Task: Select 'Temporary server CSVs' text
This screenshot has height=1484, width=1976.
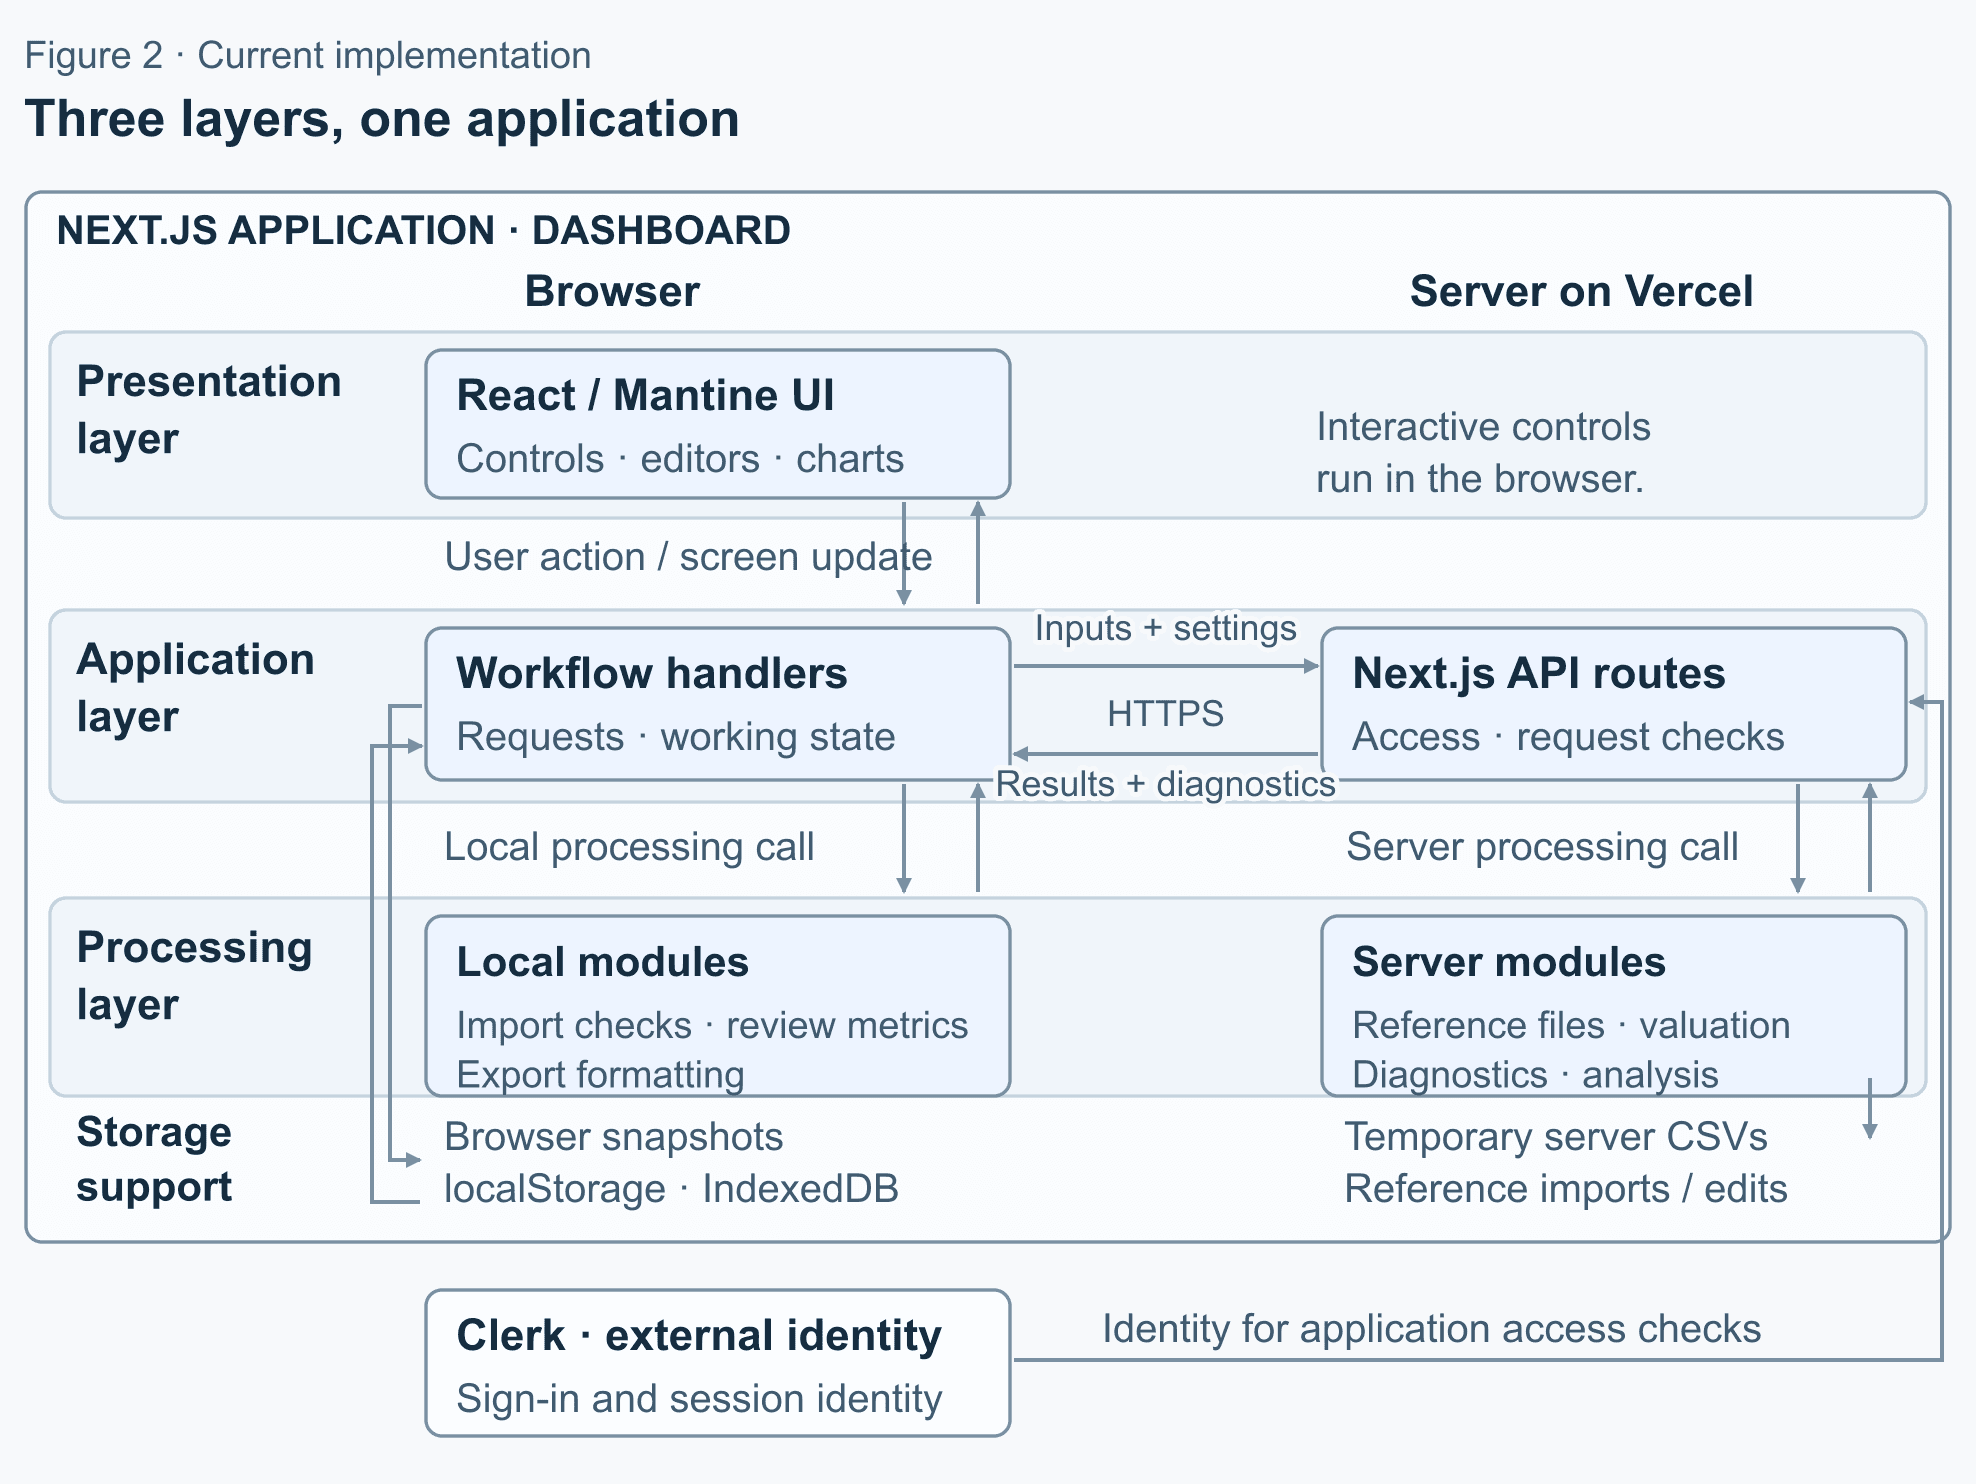Action: [x=1556, y=1137]
